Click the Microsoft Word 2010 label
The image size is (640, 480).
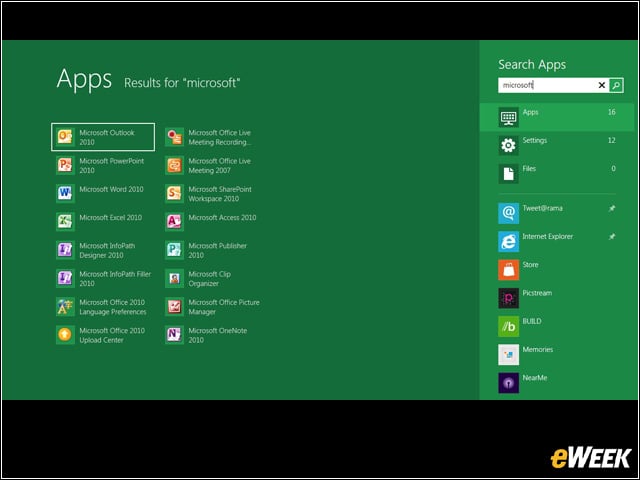[111, 189]
